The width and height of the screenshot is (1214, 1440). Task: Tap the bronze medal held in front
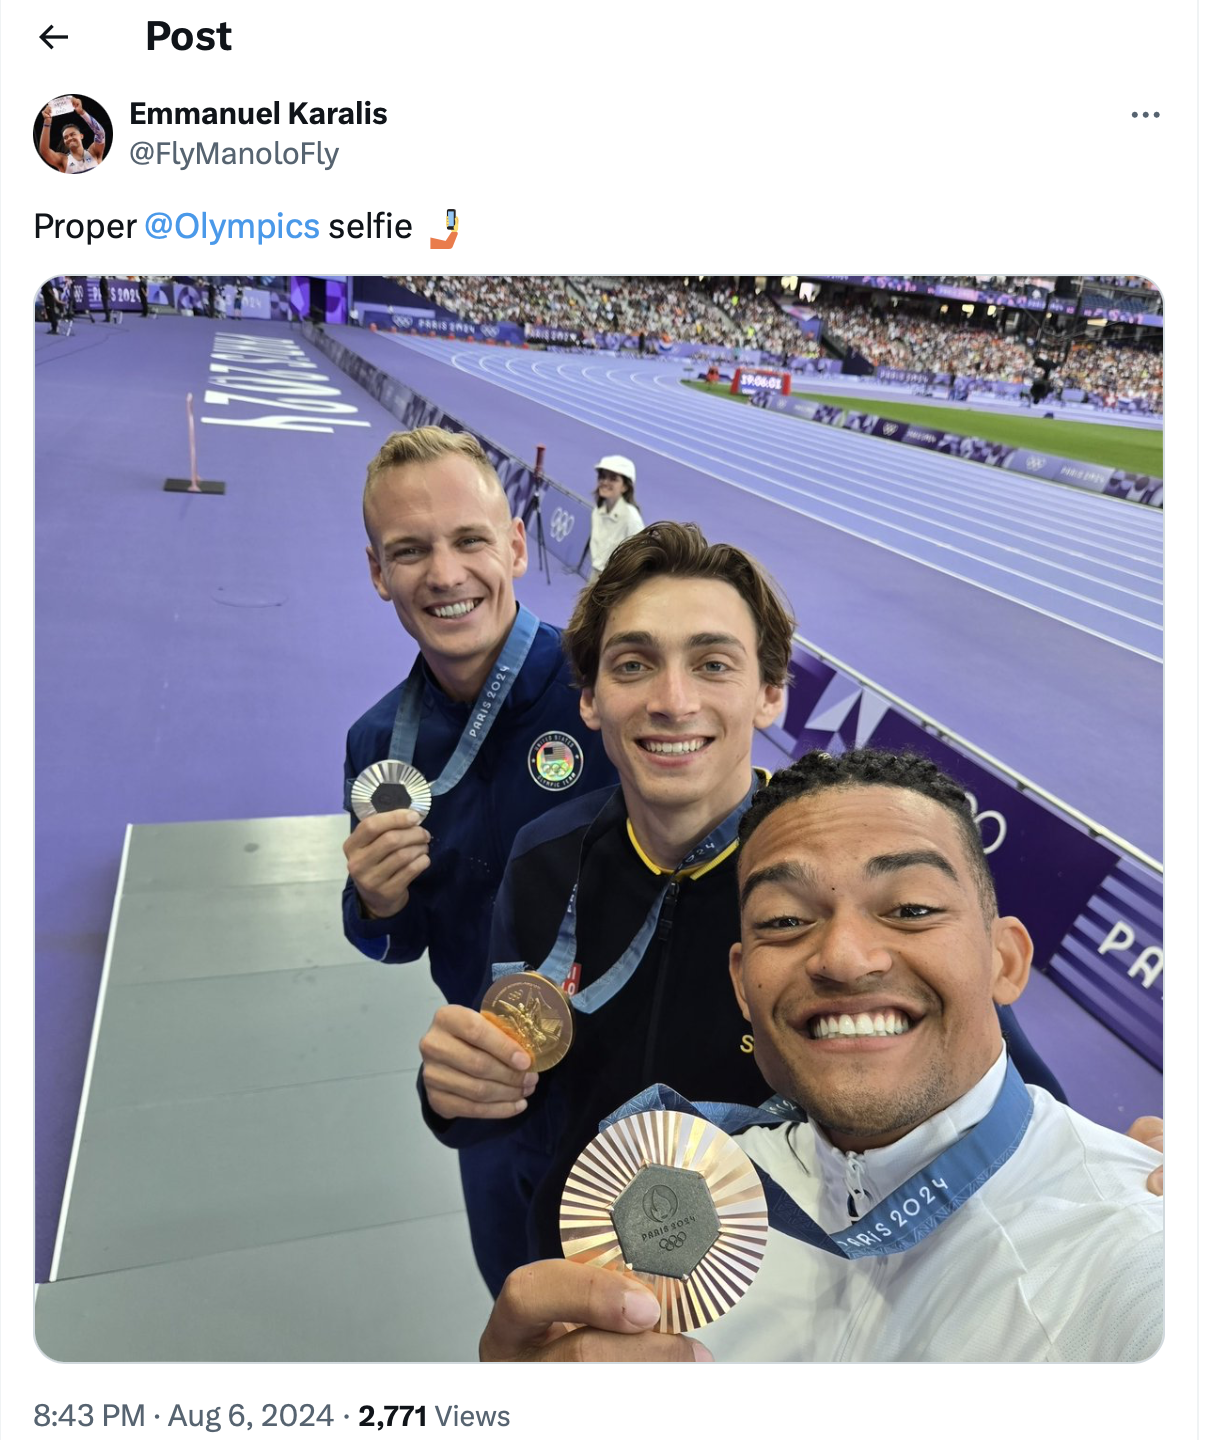664,1221
